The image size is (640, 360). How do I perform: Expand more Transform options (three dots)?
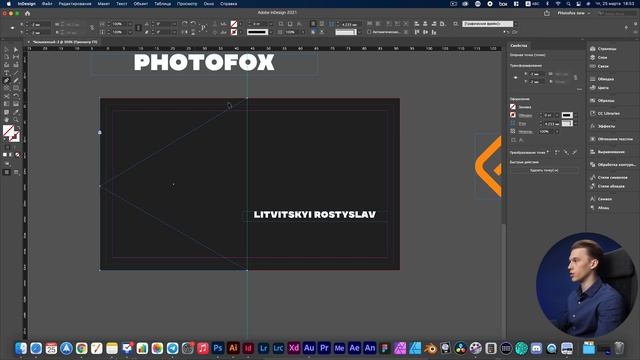pos(579,89)
